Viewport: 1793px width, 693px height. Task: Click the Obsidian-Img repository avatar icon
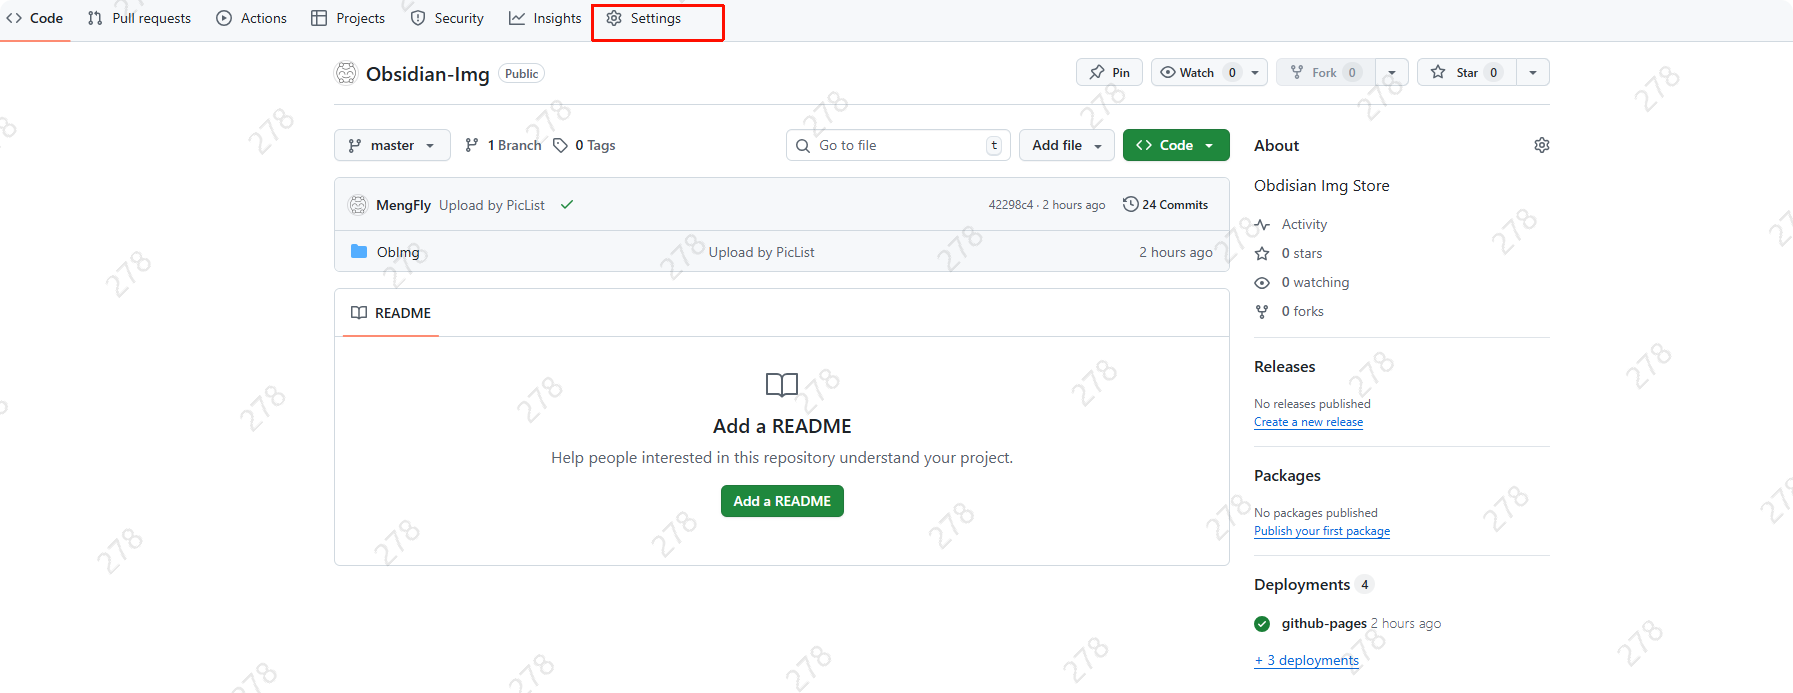tap(346, 73)
